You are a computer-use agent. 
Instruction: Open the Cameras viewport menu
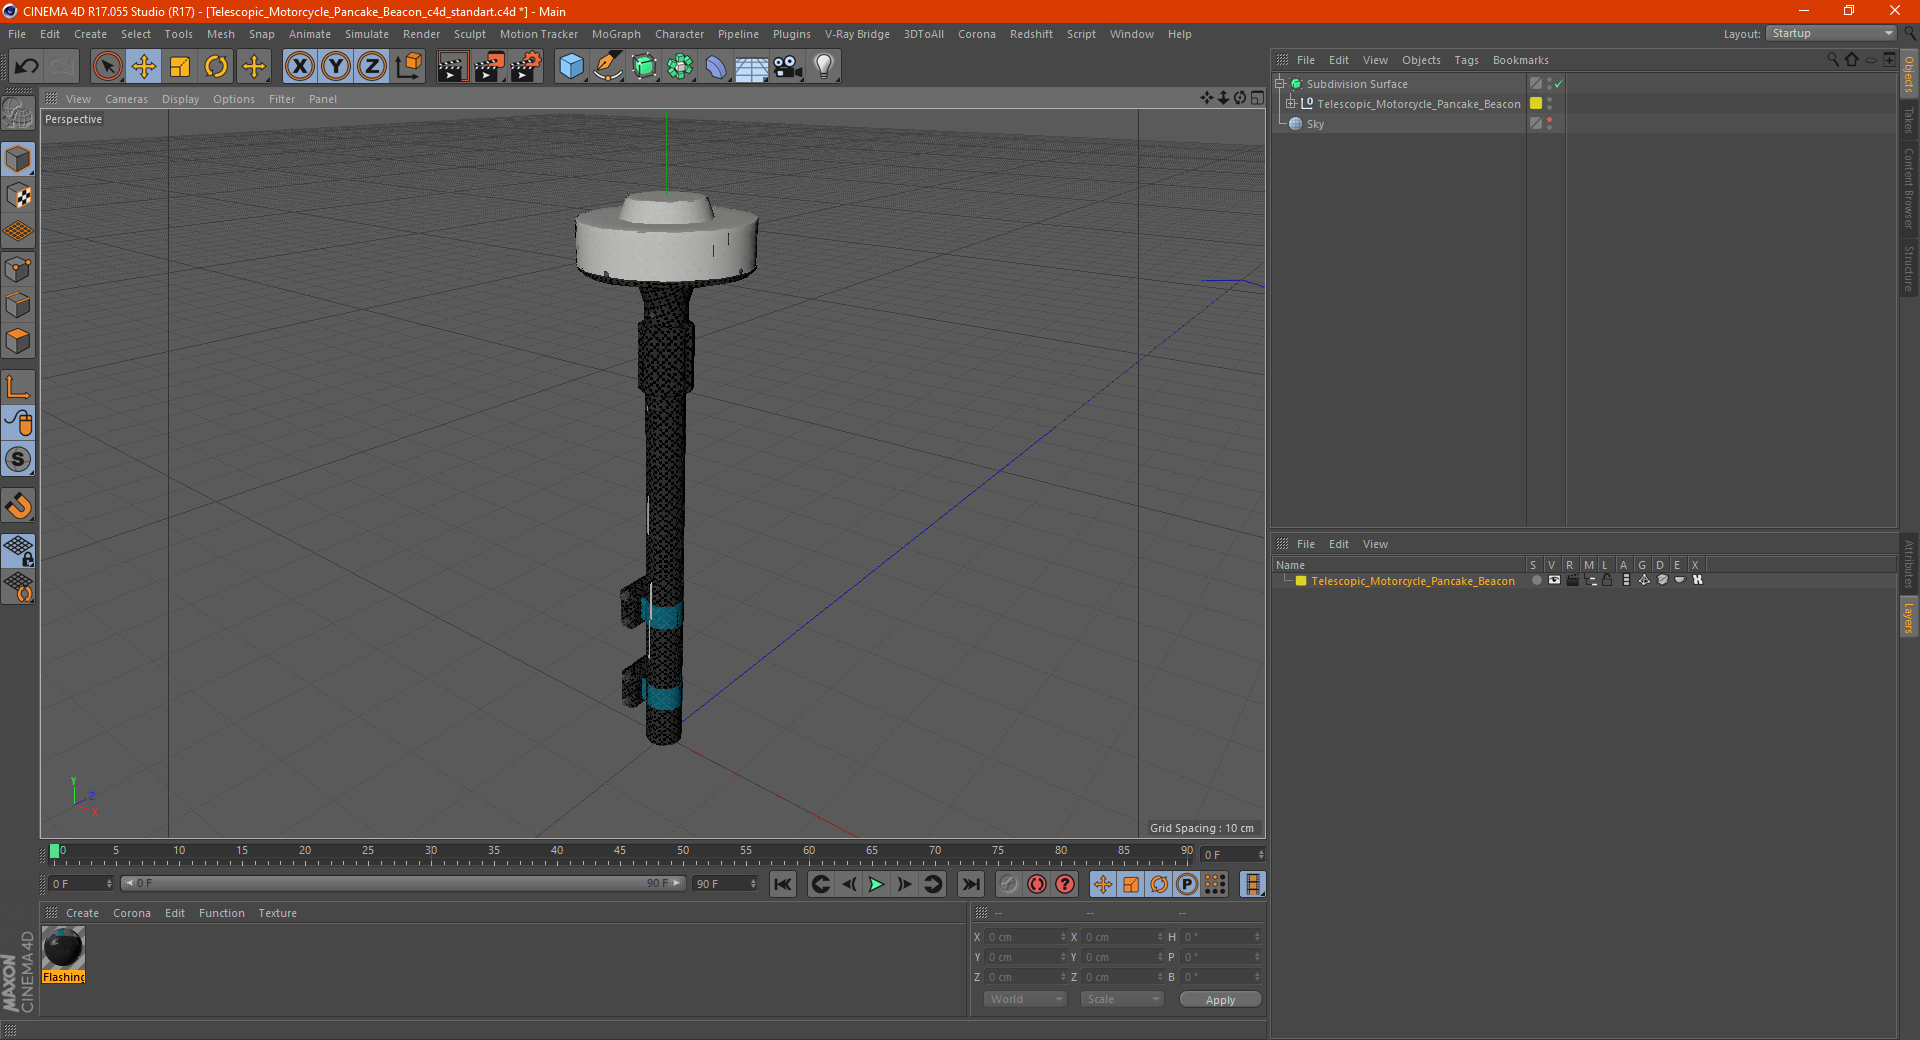point(126,99)
